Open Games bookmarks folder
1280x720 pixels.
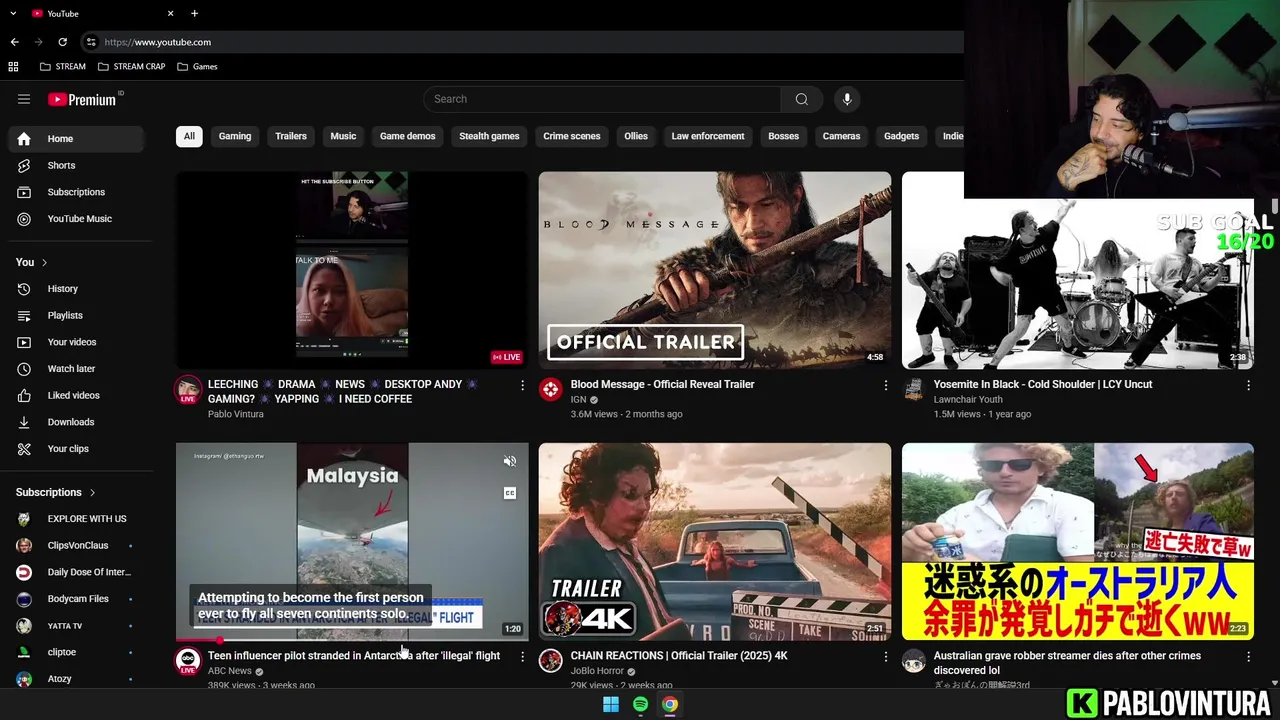[197, 67]
